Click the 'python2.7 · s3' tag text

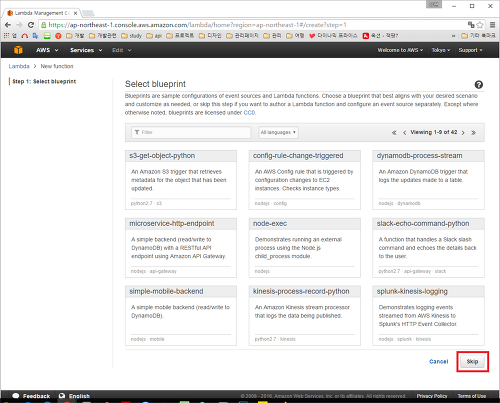pyautogui.click(x=146, y=203)
